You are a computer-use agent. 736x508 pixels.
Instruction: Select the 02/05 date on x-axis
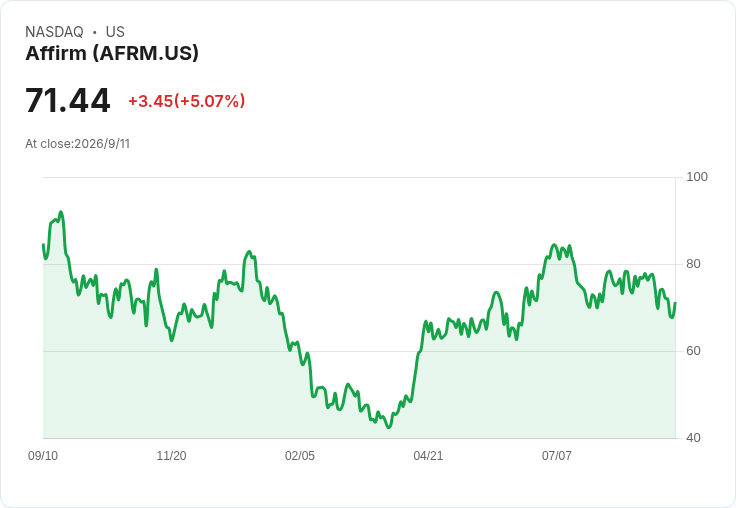click(300, 455)
